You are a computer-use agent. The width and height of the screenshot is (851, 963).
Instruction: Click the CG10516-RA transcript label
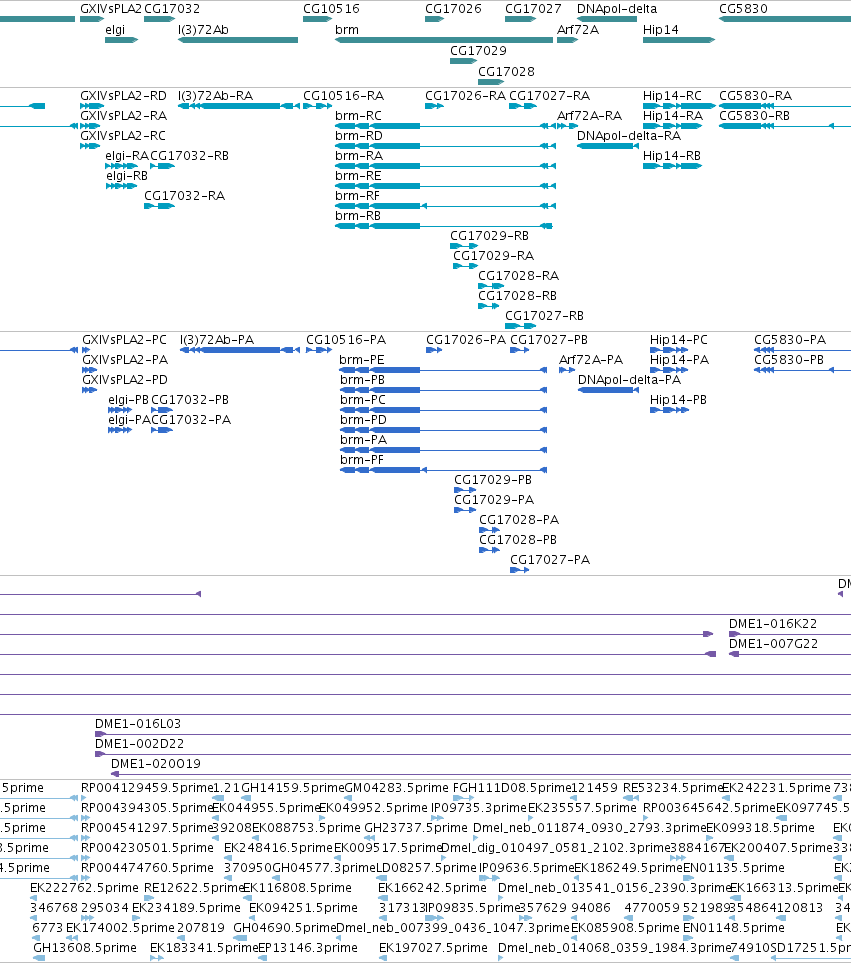(x=343, y=96)
